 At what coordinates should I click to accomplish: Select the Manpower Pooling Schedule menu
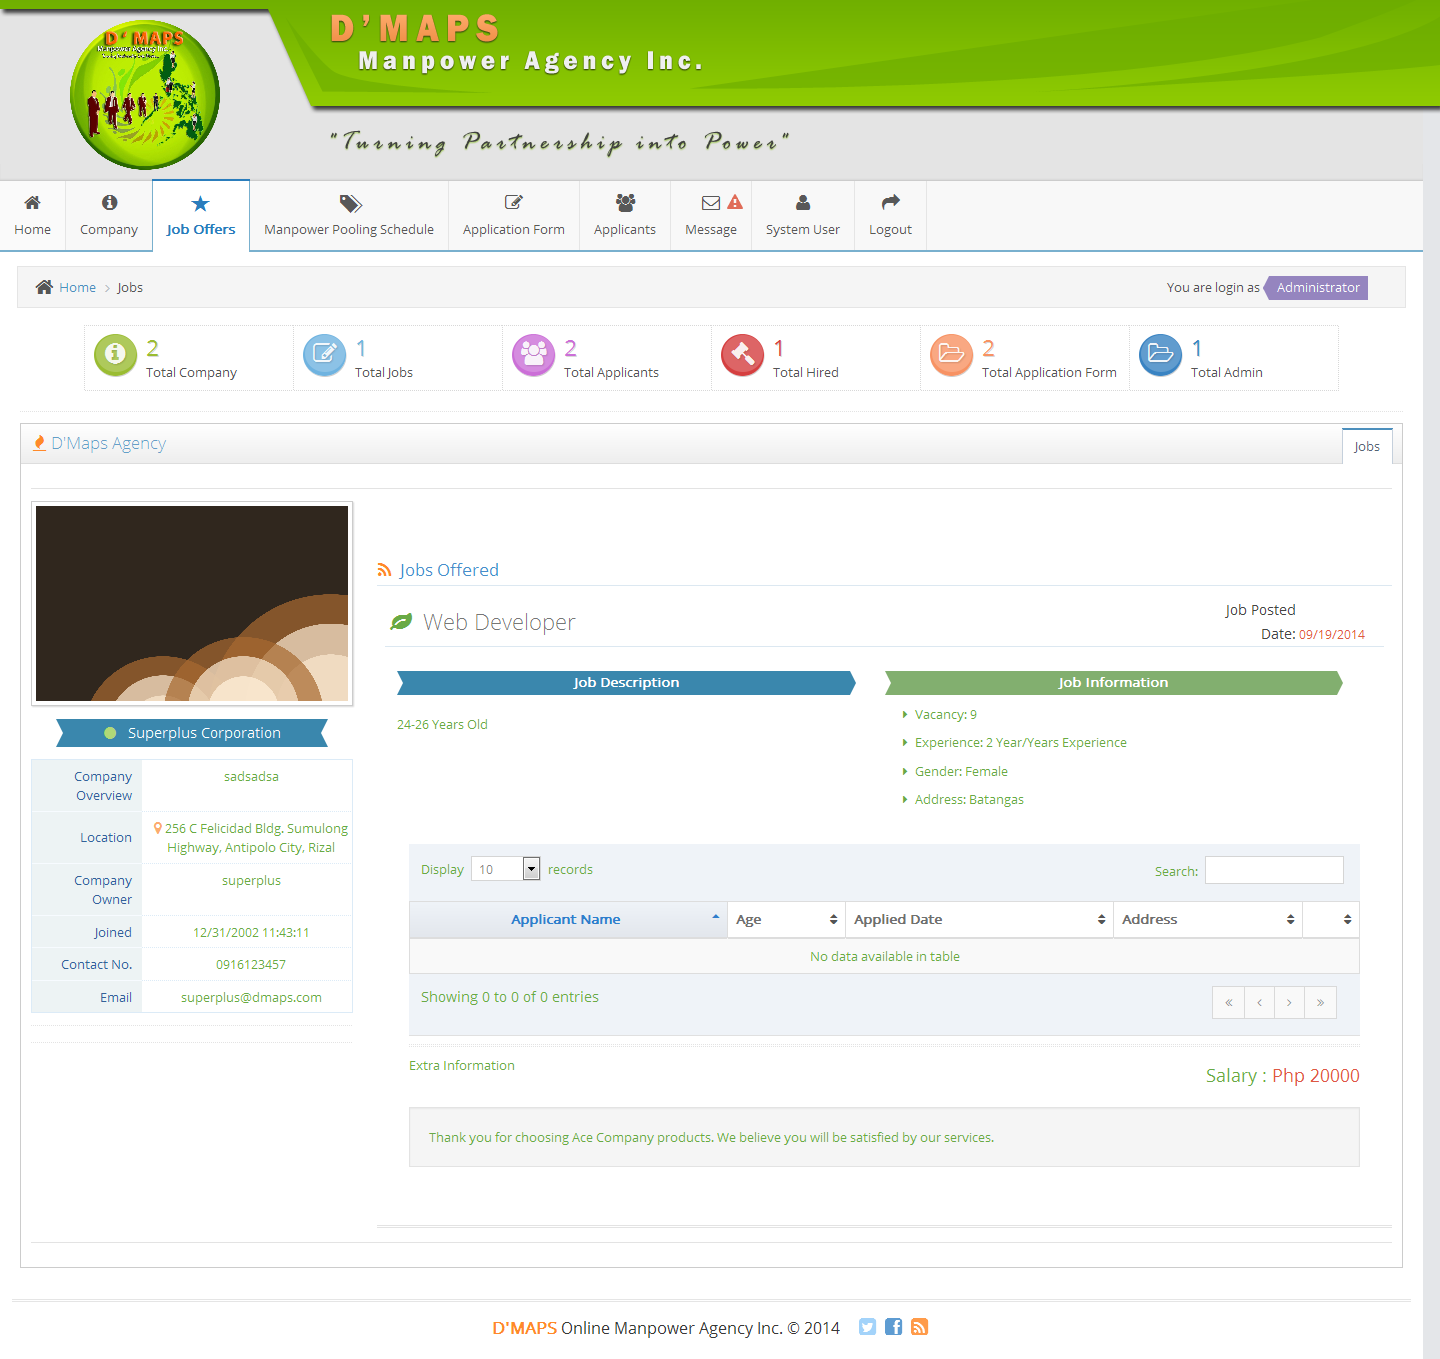click(349, 216)
